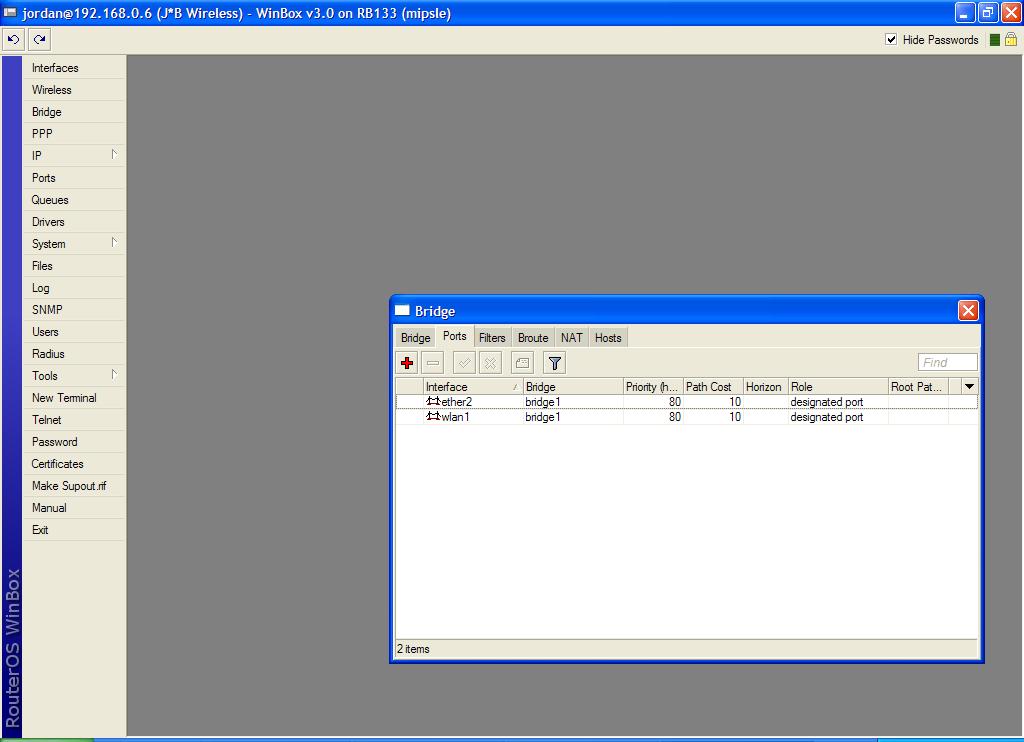Open the Log menu item

pyautogui.click(x=73, y=288)
